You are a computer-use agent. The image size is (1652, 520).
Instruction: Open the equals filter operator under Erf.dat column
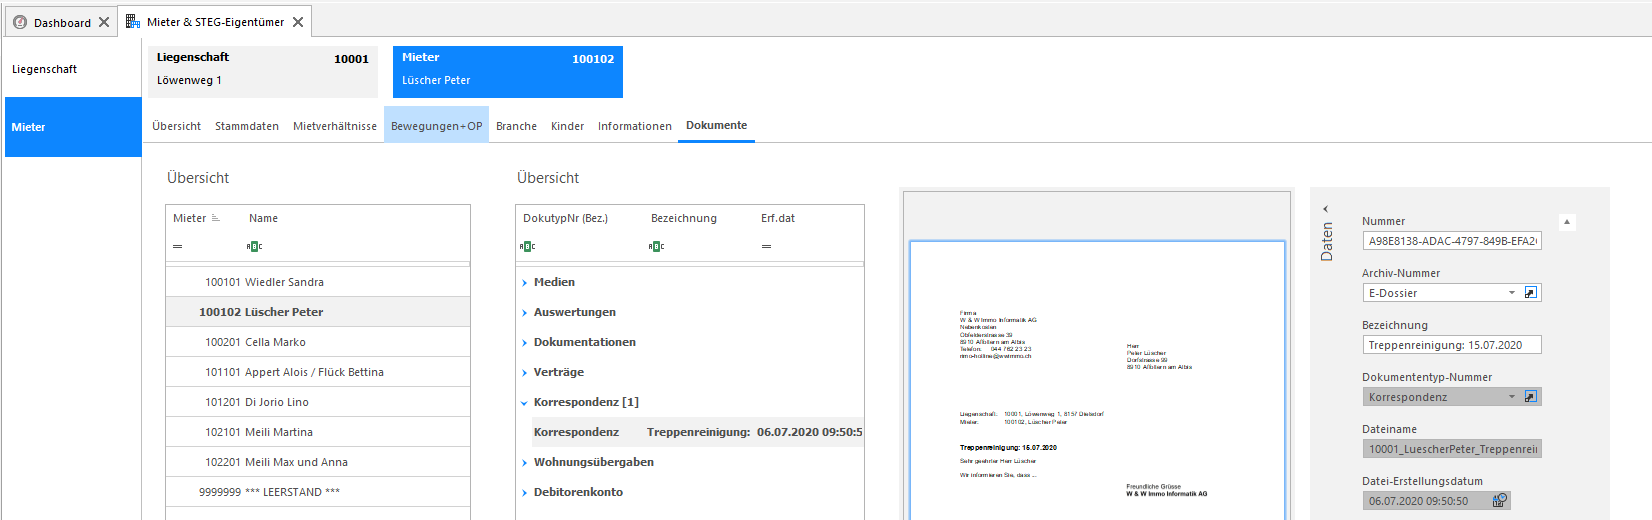pyautogui.click(x=766, y=246)
